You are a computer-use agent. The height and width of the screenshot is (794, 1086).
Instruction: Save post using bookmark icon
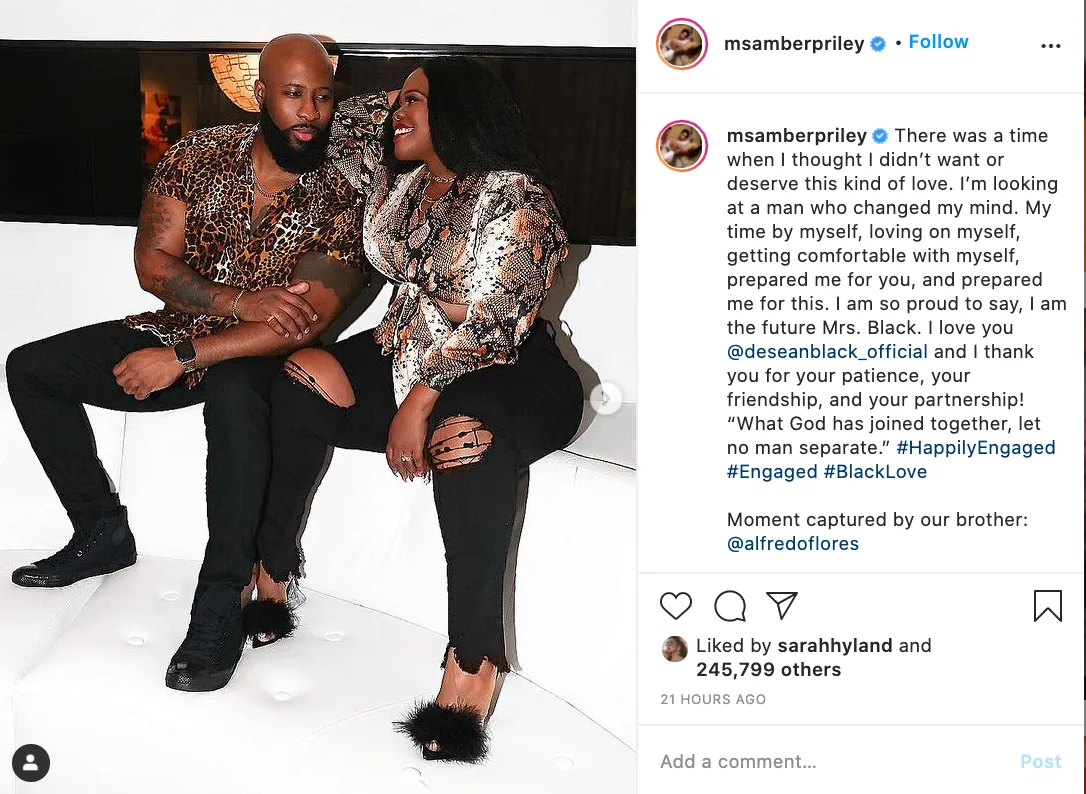pyautogui.click(x=1047, y=606)
